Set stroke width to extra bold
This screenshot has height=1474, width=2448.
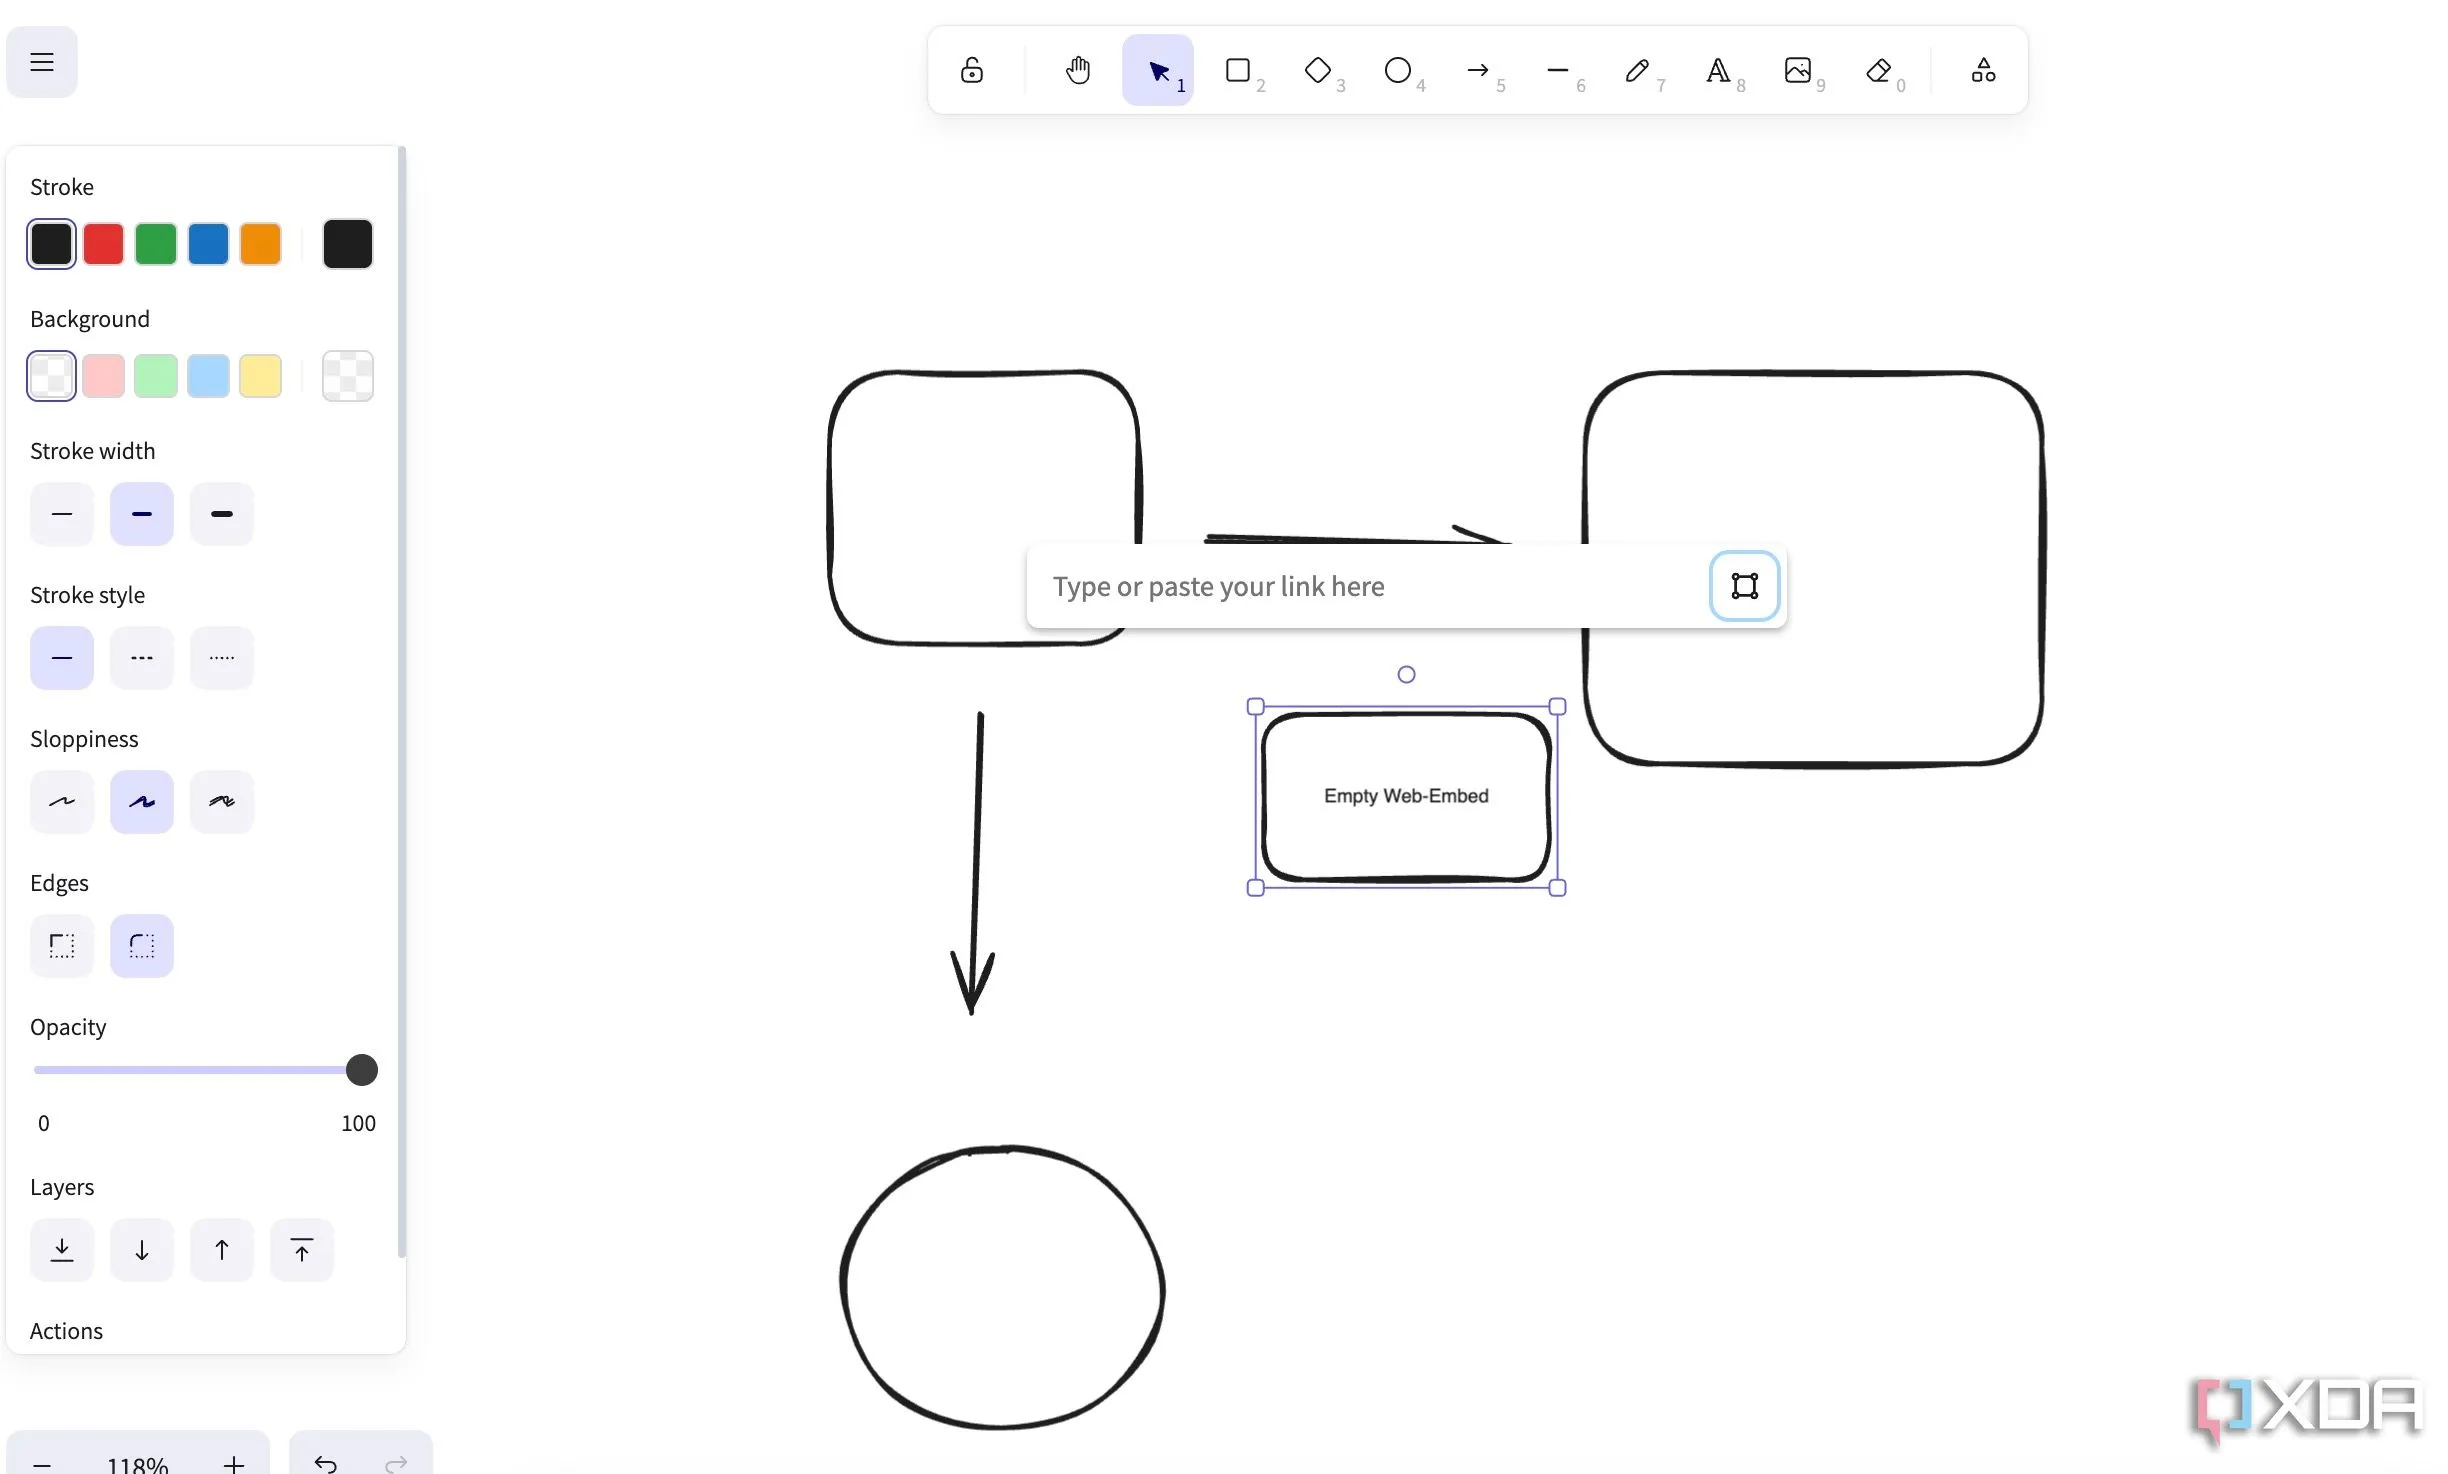point(222,514)
